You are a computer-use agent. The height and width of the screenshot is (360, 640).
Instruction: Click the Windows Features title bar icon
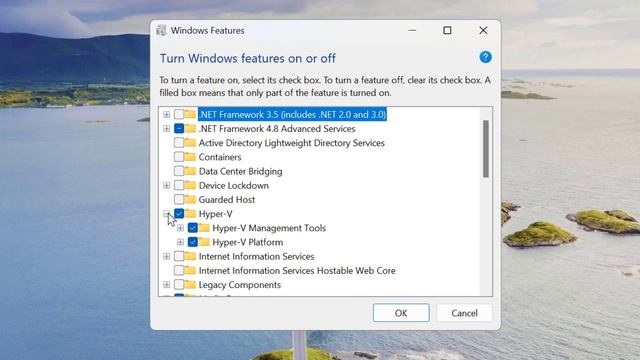[x=162, y=31]
